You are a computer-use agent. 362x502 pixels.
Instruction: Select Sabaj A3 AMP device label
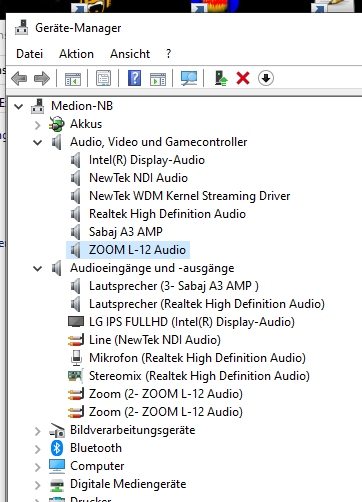[126, 232]
